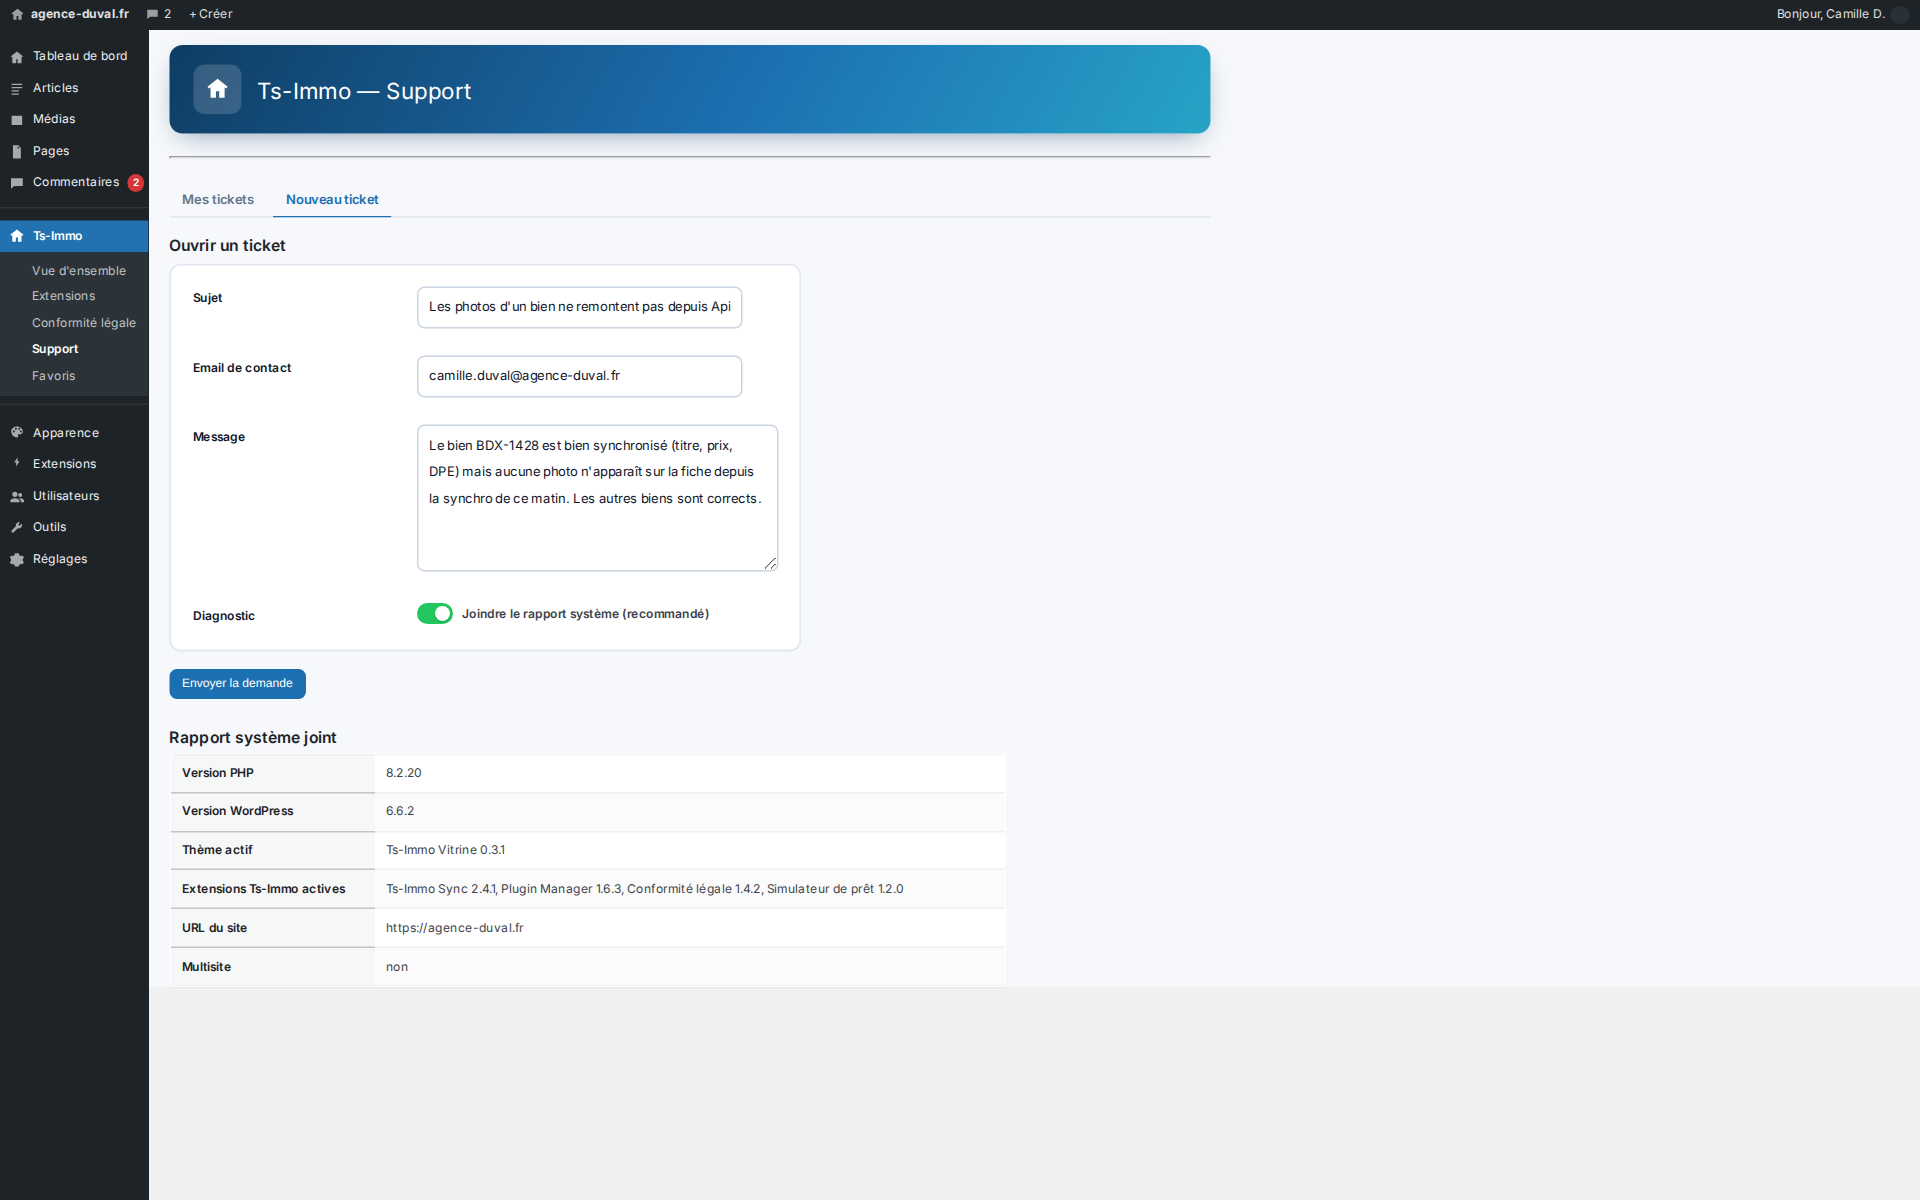Click the Pages document icon

point(17,152)
